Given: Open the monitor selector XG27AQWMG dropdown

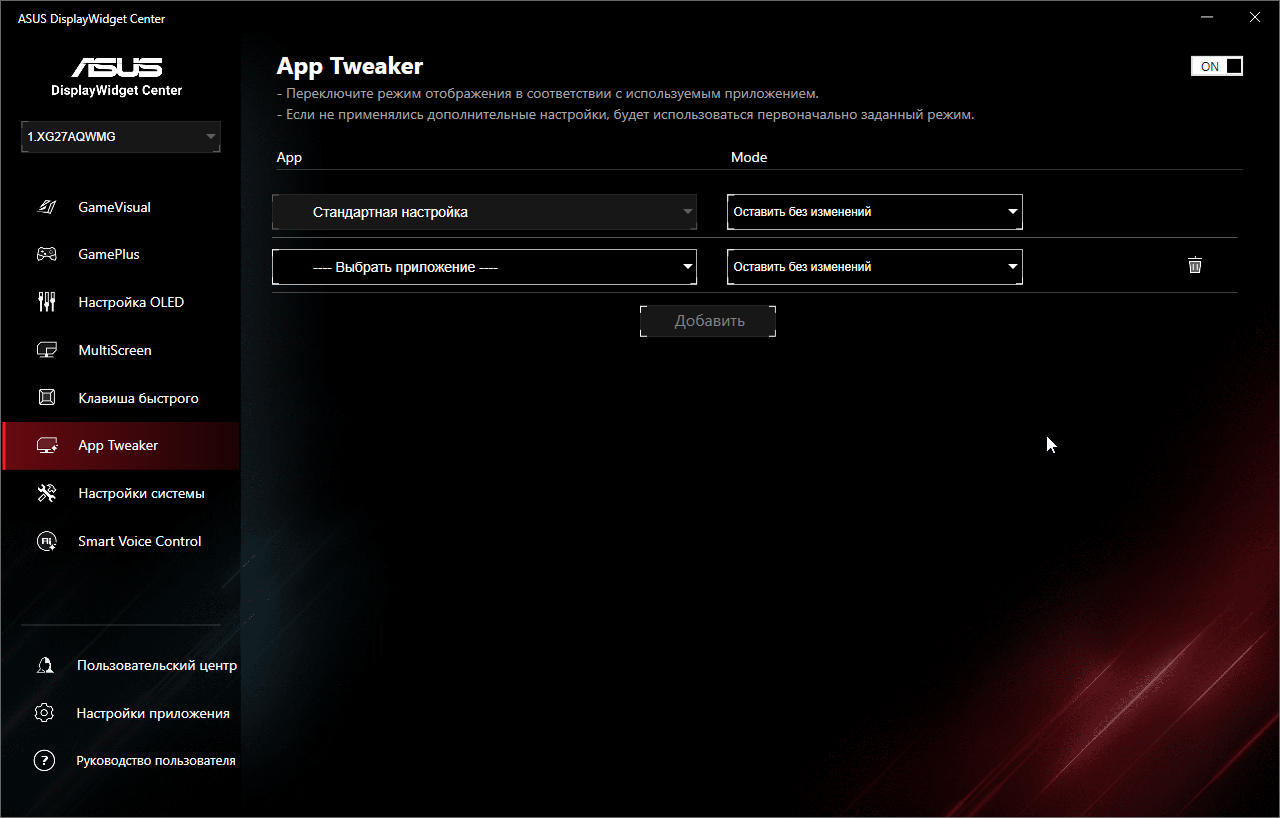Looking at the screenshot, I should pos(121,136).
